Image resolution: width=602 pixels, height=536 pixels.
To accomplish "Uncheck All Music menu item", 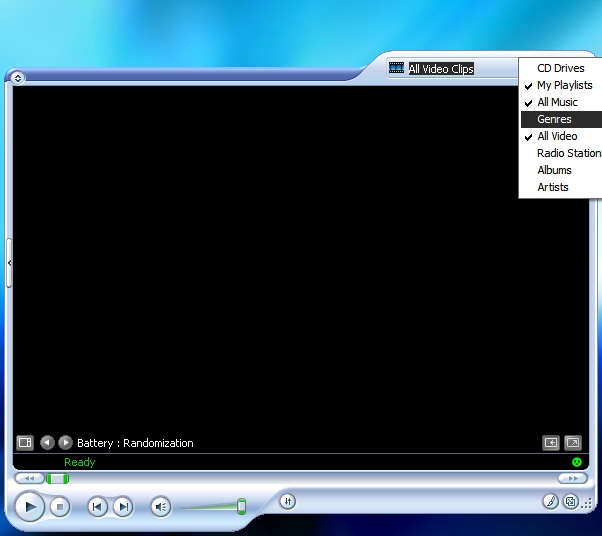I will coord(561,102).
